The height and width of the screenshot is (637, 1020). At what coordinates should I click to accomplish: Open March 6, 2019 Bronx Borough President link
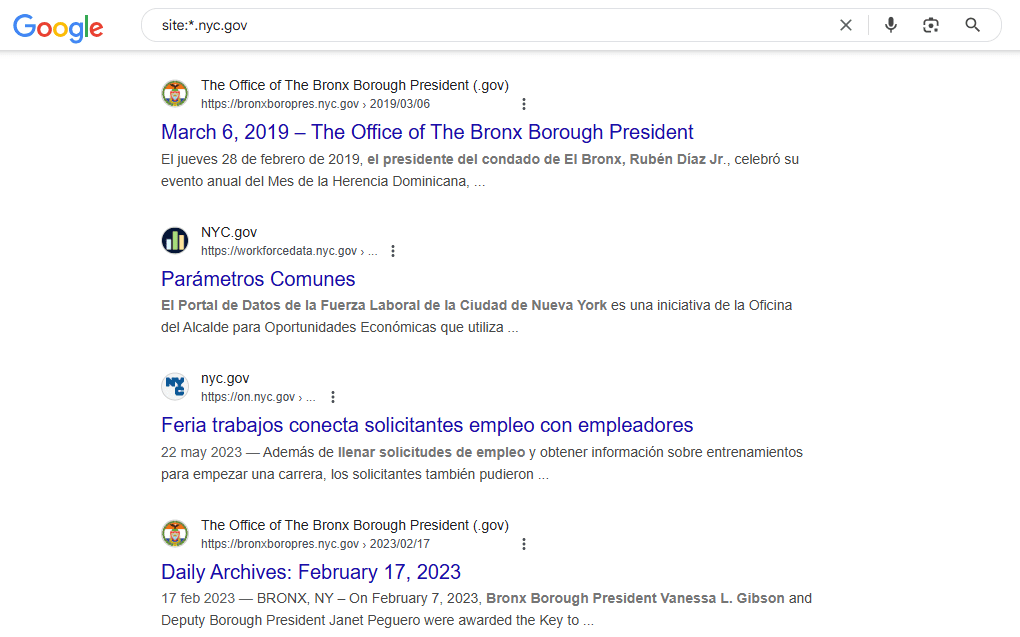point(427,132)
